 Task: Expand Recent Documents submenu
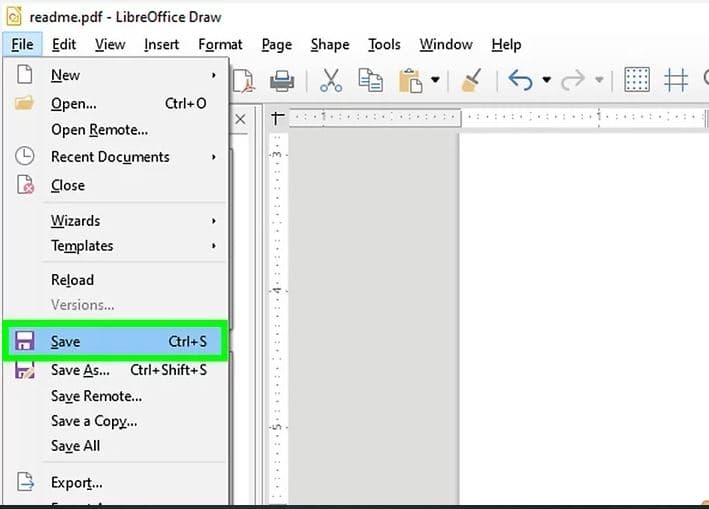pos(115,157)
